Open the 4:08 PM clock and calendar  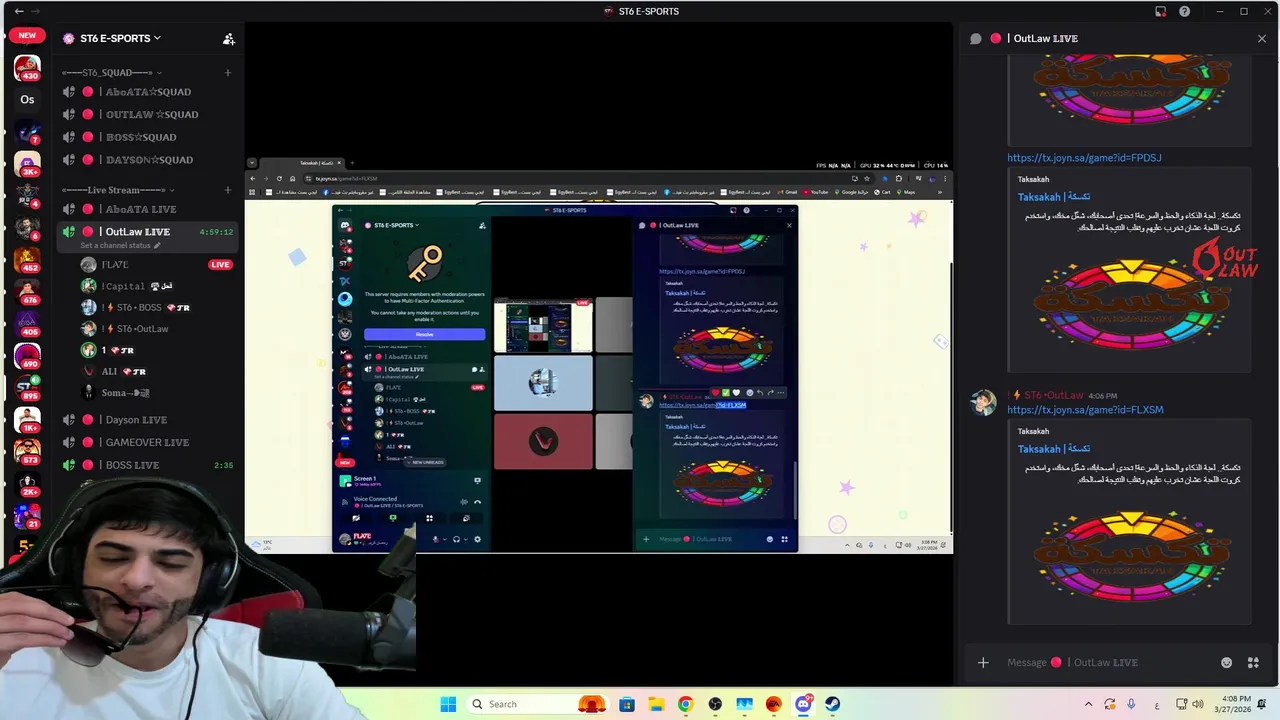point(1233,704)
